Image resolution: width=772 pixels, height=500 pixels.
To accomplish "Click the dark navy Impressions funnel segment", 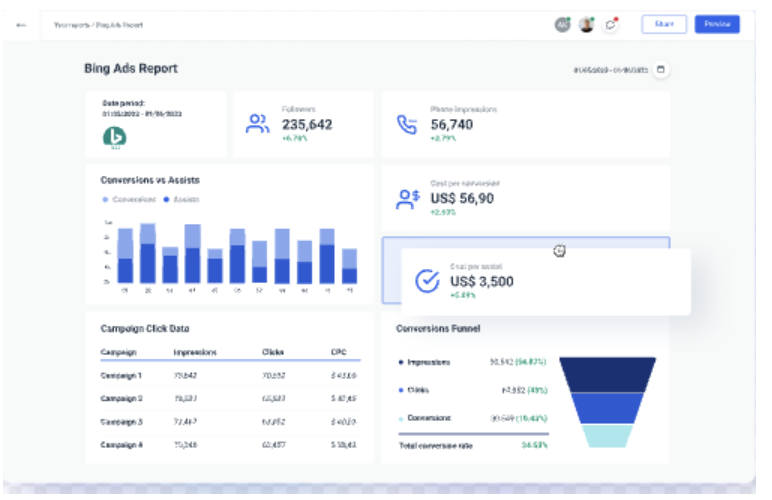I will tap(608, 375).
